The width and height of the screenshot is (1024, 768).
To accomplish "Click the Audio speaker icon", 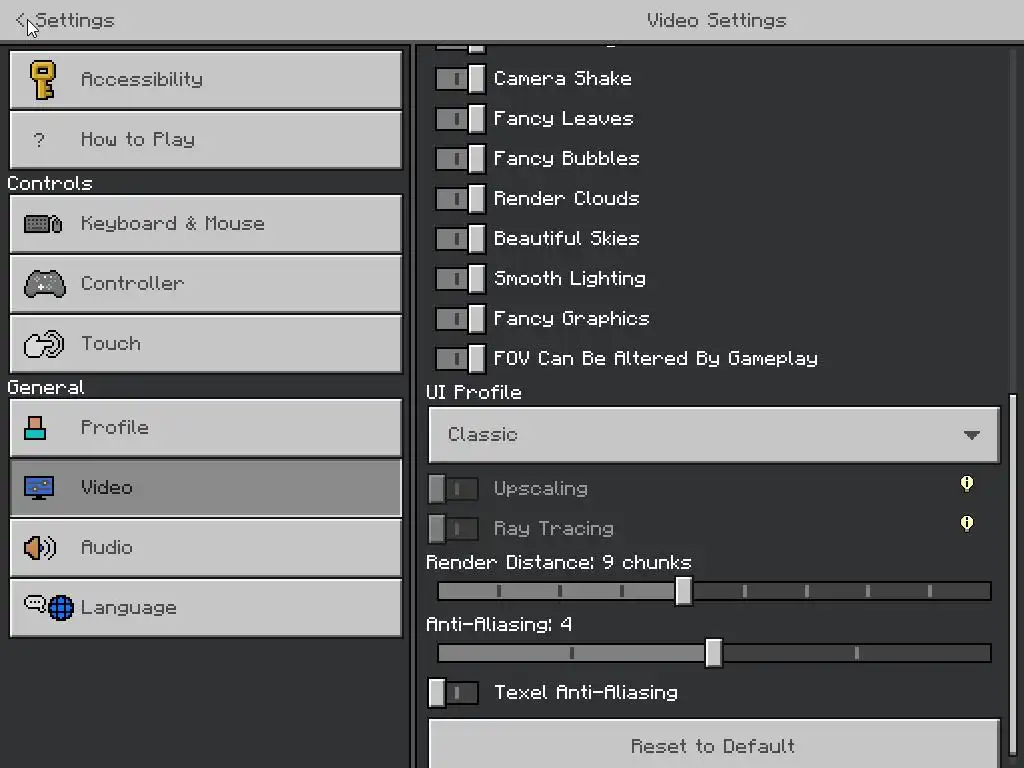I will point(40,548).
